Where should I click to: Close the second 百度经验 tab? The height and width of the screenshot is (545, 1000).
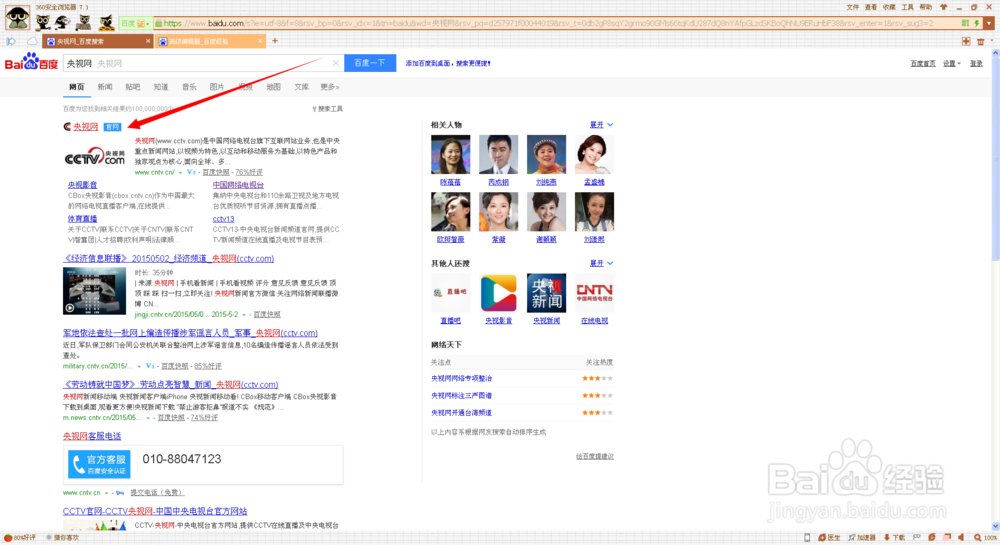pyautogui.click(x=260, y=41)
